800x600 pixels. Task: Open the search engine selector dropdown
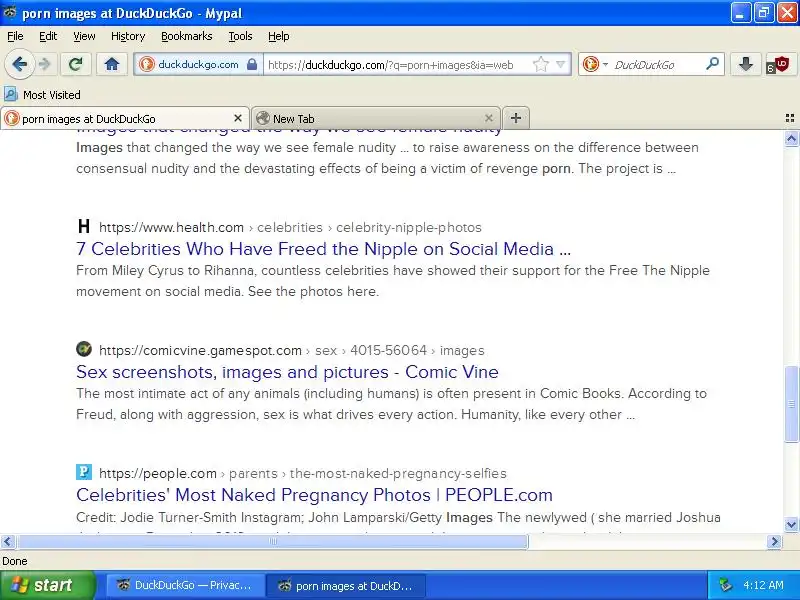pyautogui.click(x=595, y=65)
